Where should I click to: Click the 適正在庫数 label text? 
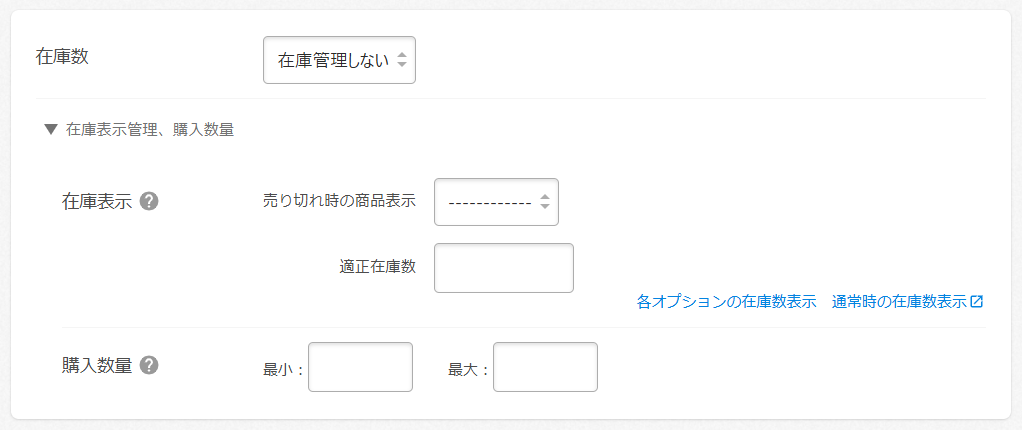[378, 266]
